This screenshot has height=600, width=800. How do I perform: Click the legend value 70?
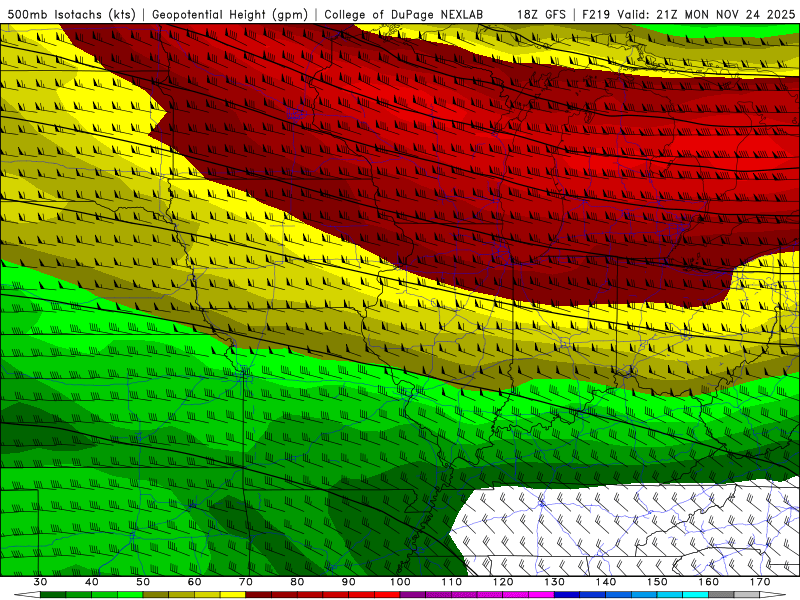click(x=246, y=582)
